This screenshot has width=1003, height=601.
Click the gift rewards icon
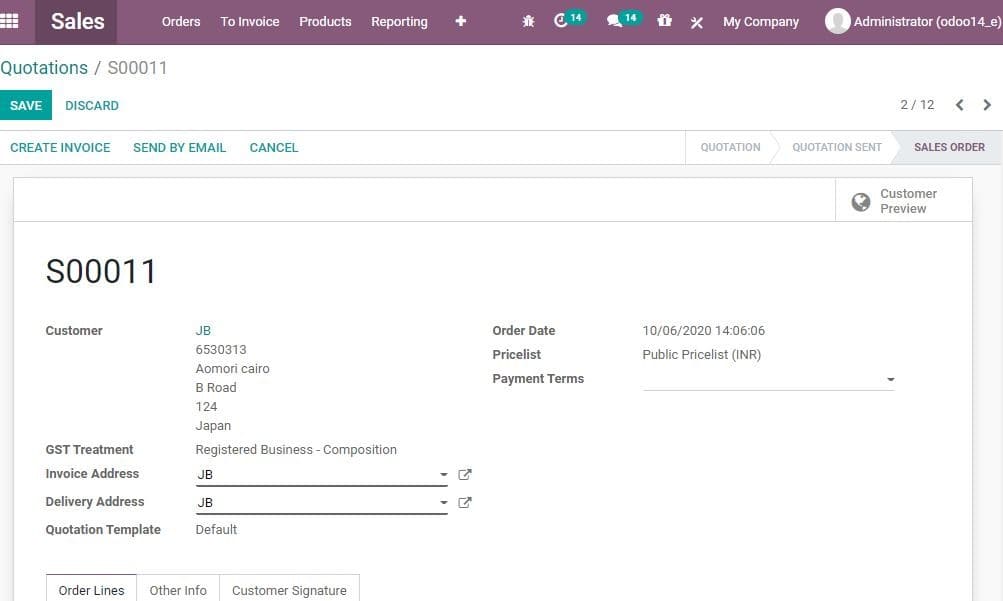[664, 21]
